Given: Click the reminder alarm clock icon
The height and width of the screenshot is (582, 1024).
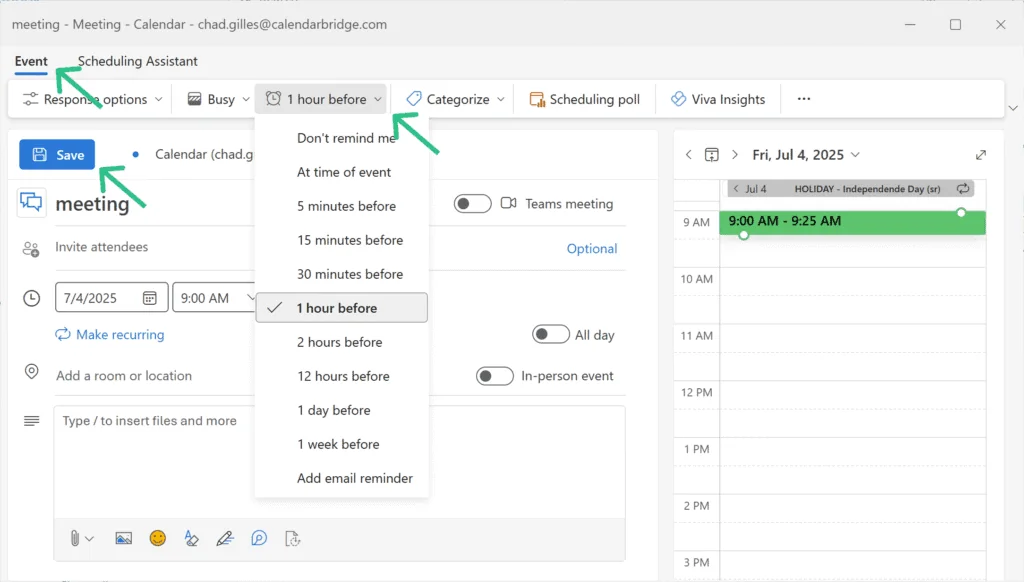Looking at the screenshot, I should click(273, 99).
